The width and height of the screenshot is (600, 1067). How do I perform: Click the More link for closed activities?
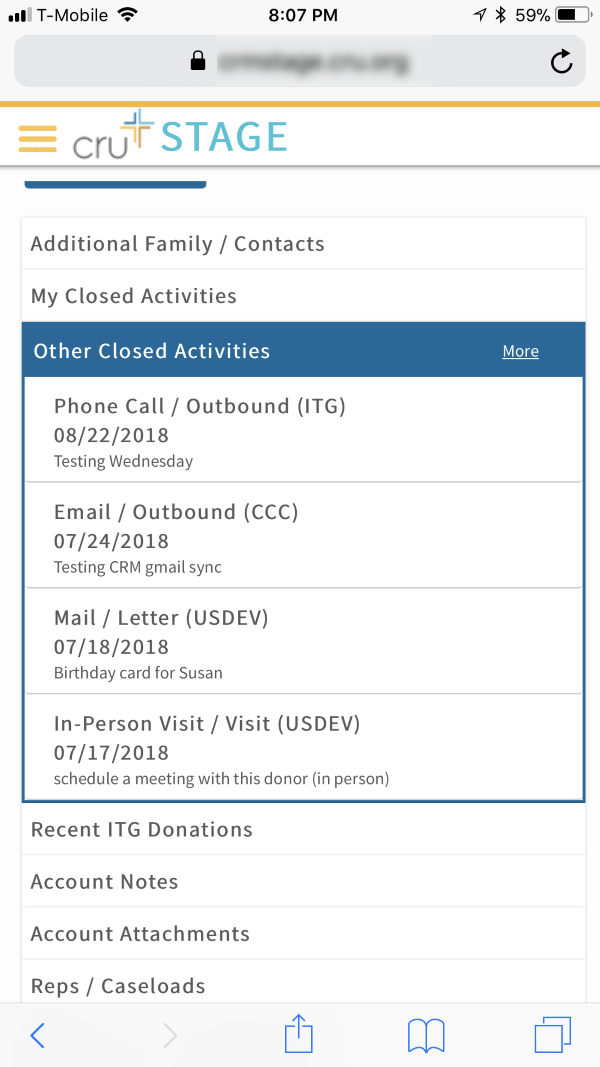[520, 352]
